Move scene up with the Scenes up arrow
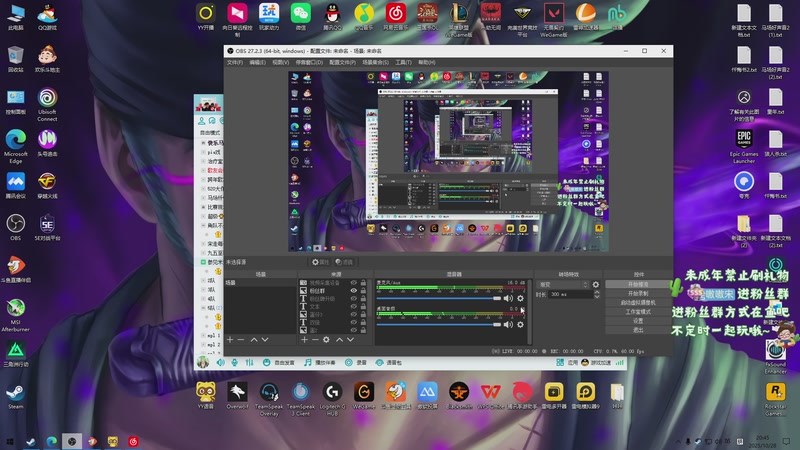This screenshot has height=450, width=800. pos(254,340)
